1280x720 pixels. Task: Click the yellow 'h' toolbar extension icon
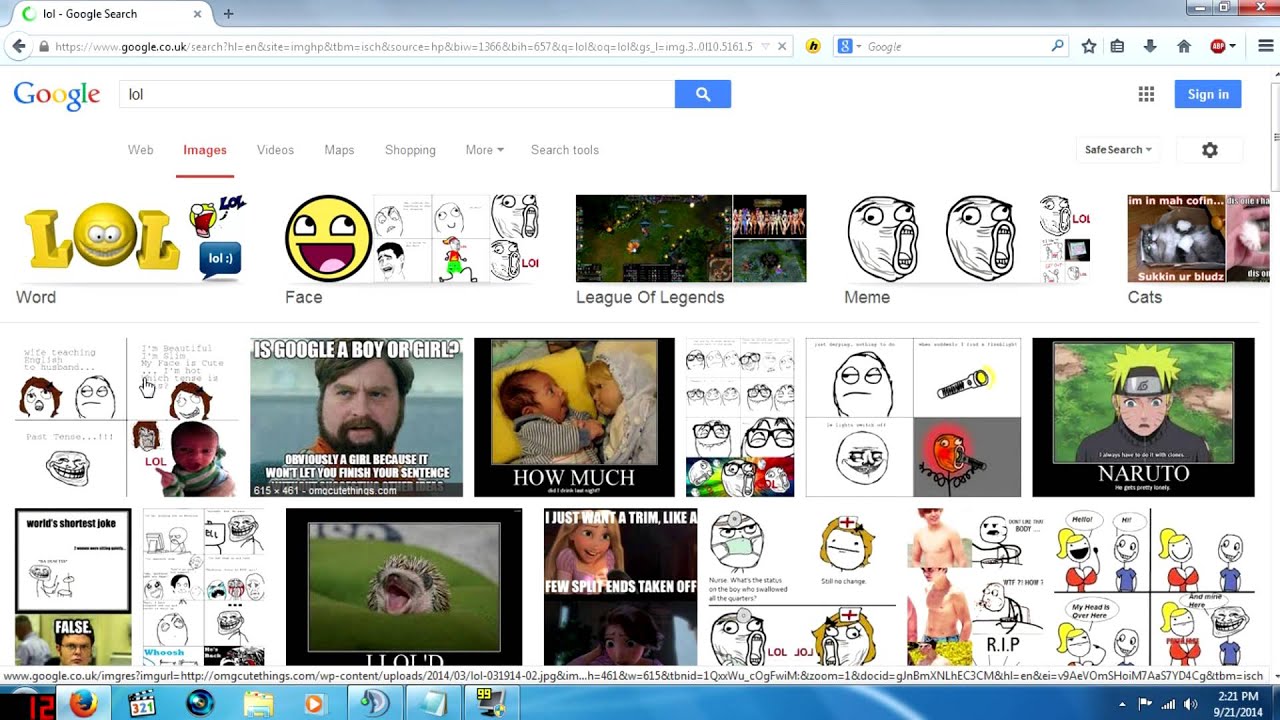(813, 46)
